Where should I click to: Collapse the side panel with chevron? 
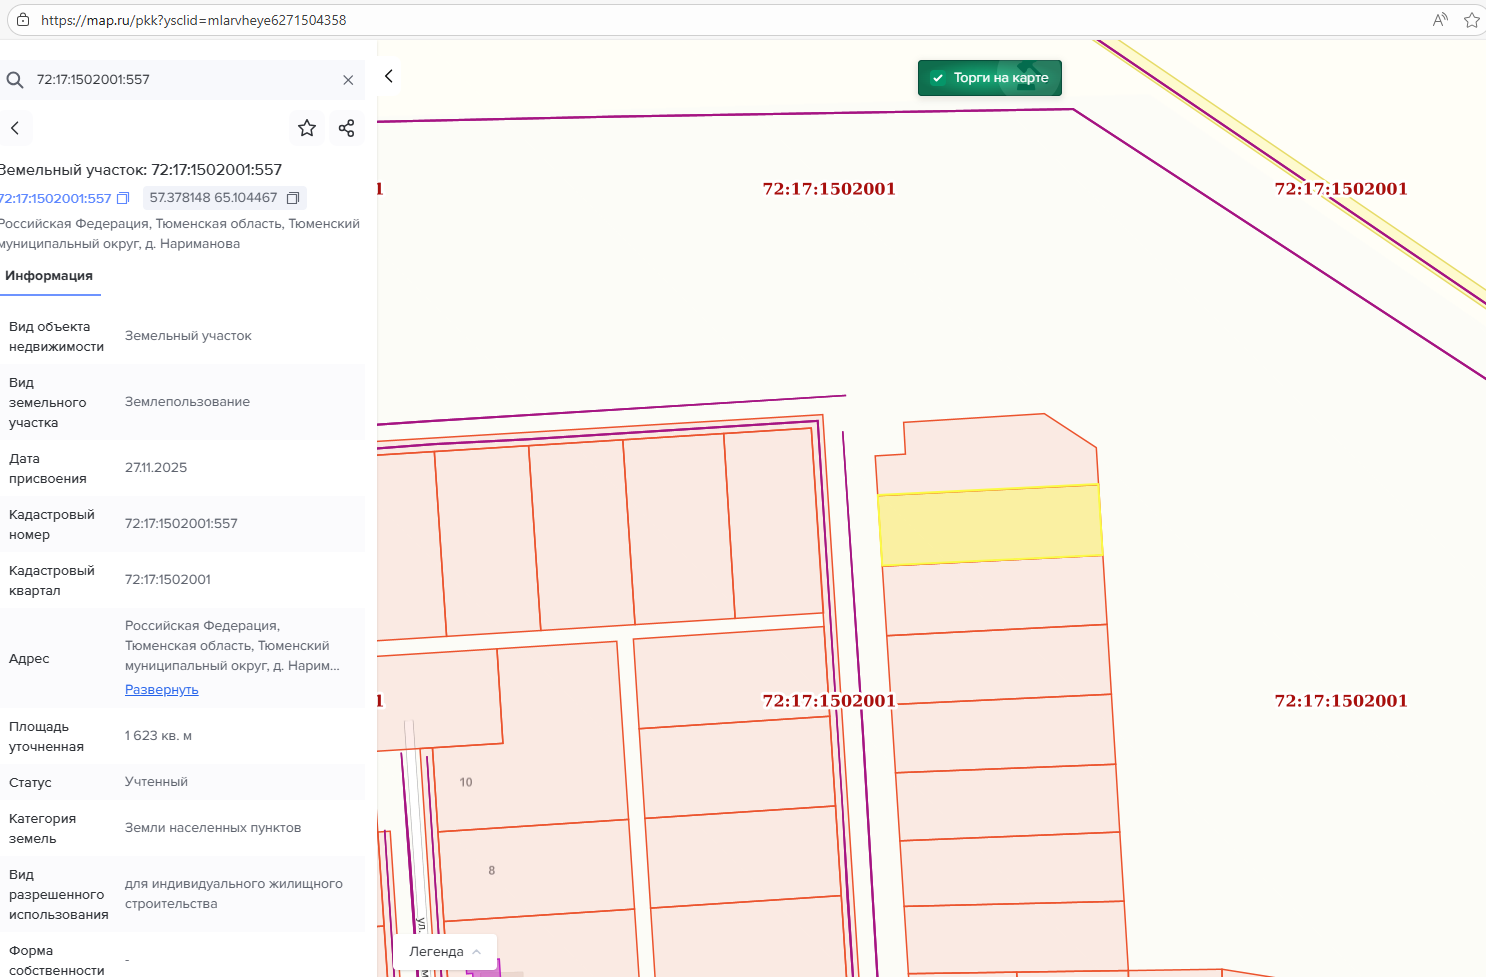point(389,76)
